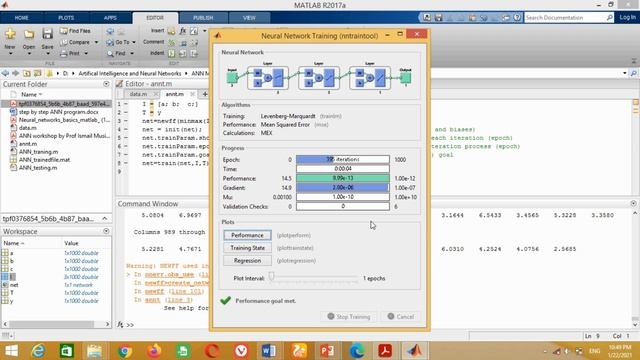Screen dimensions: 640x360
Task: Click the Regression plot button
Action: (x=247, y=260)
